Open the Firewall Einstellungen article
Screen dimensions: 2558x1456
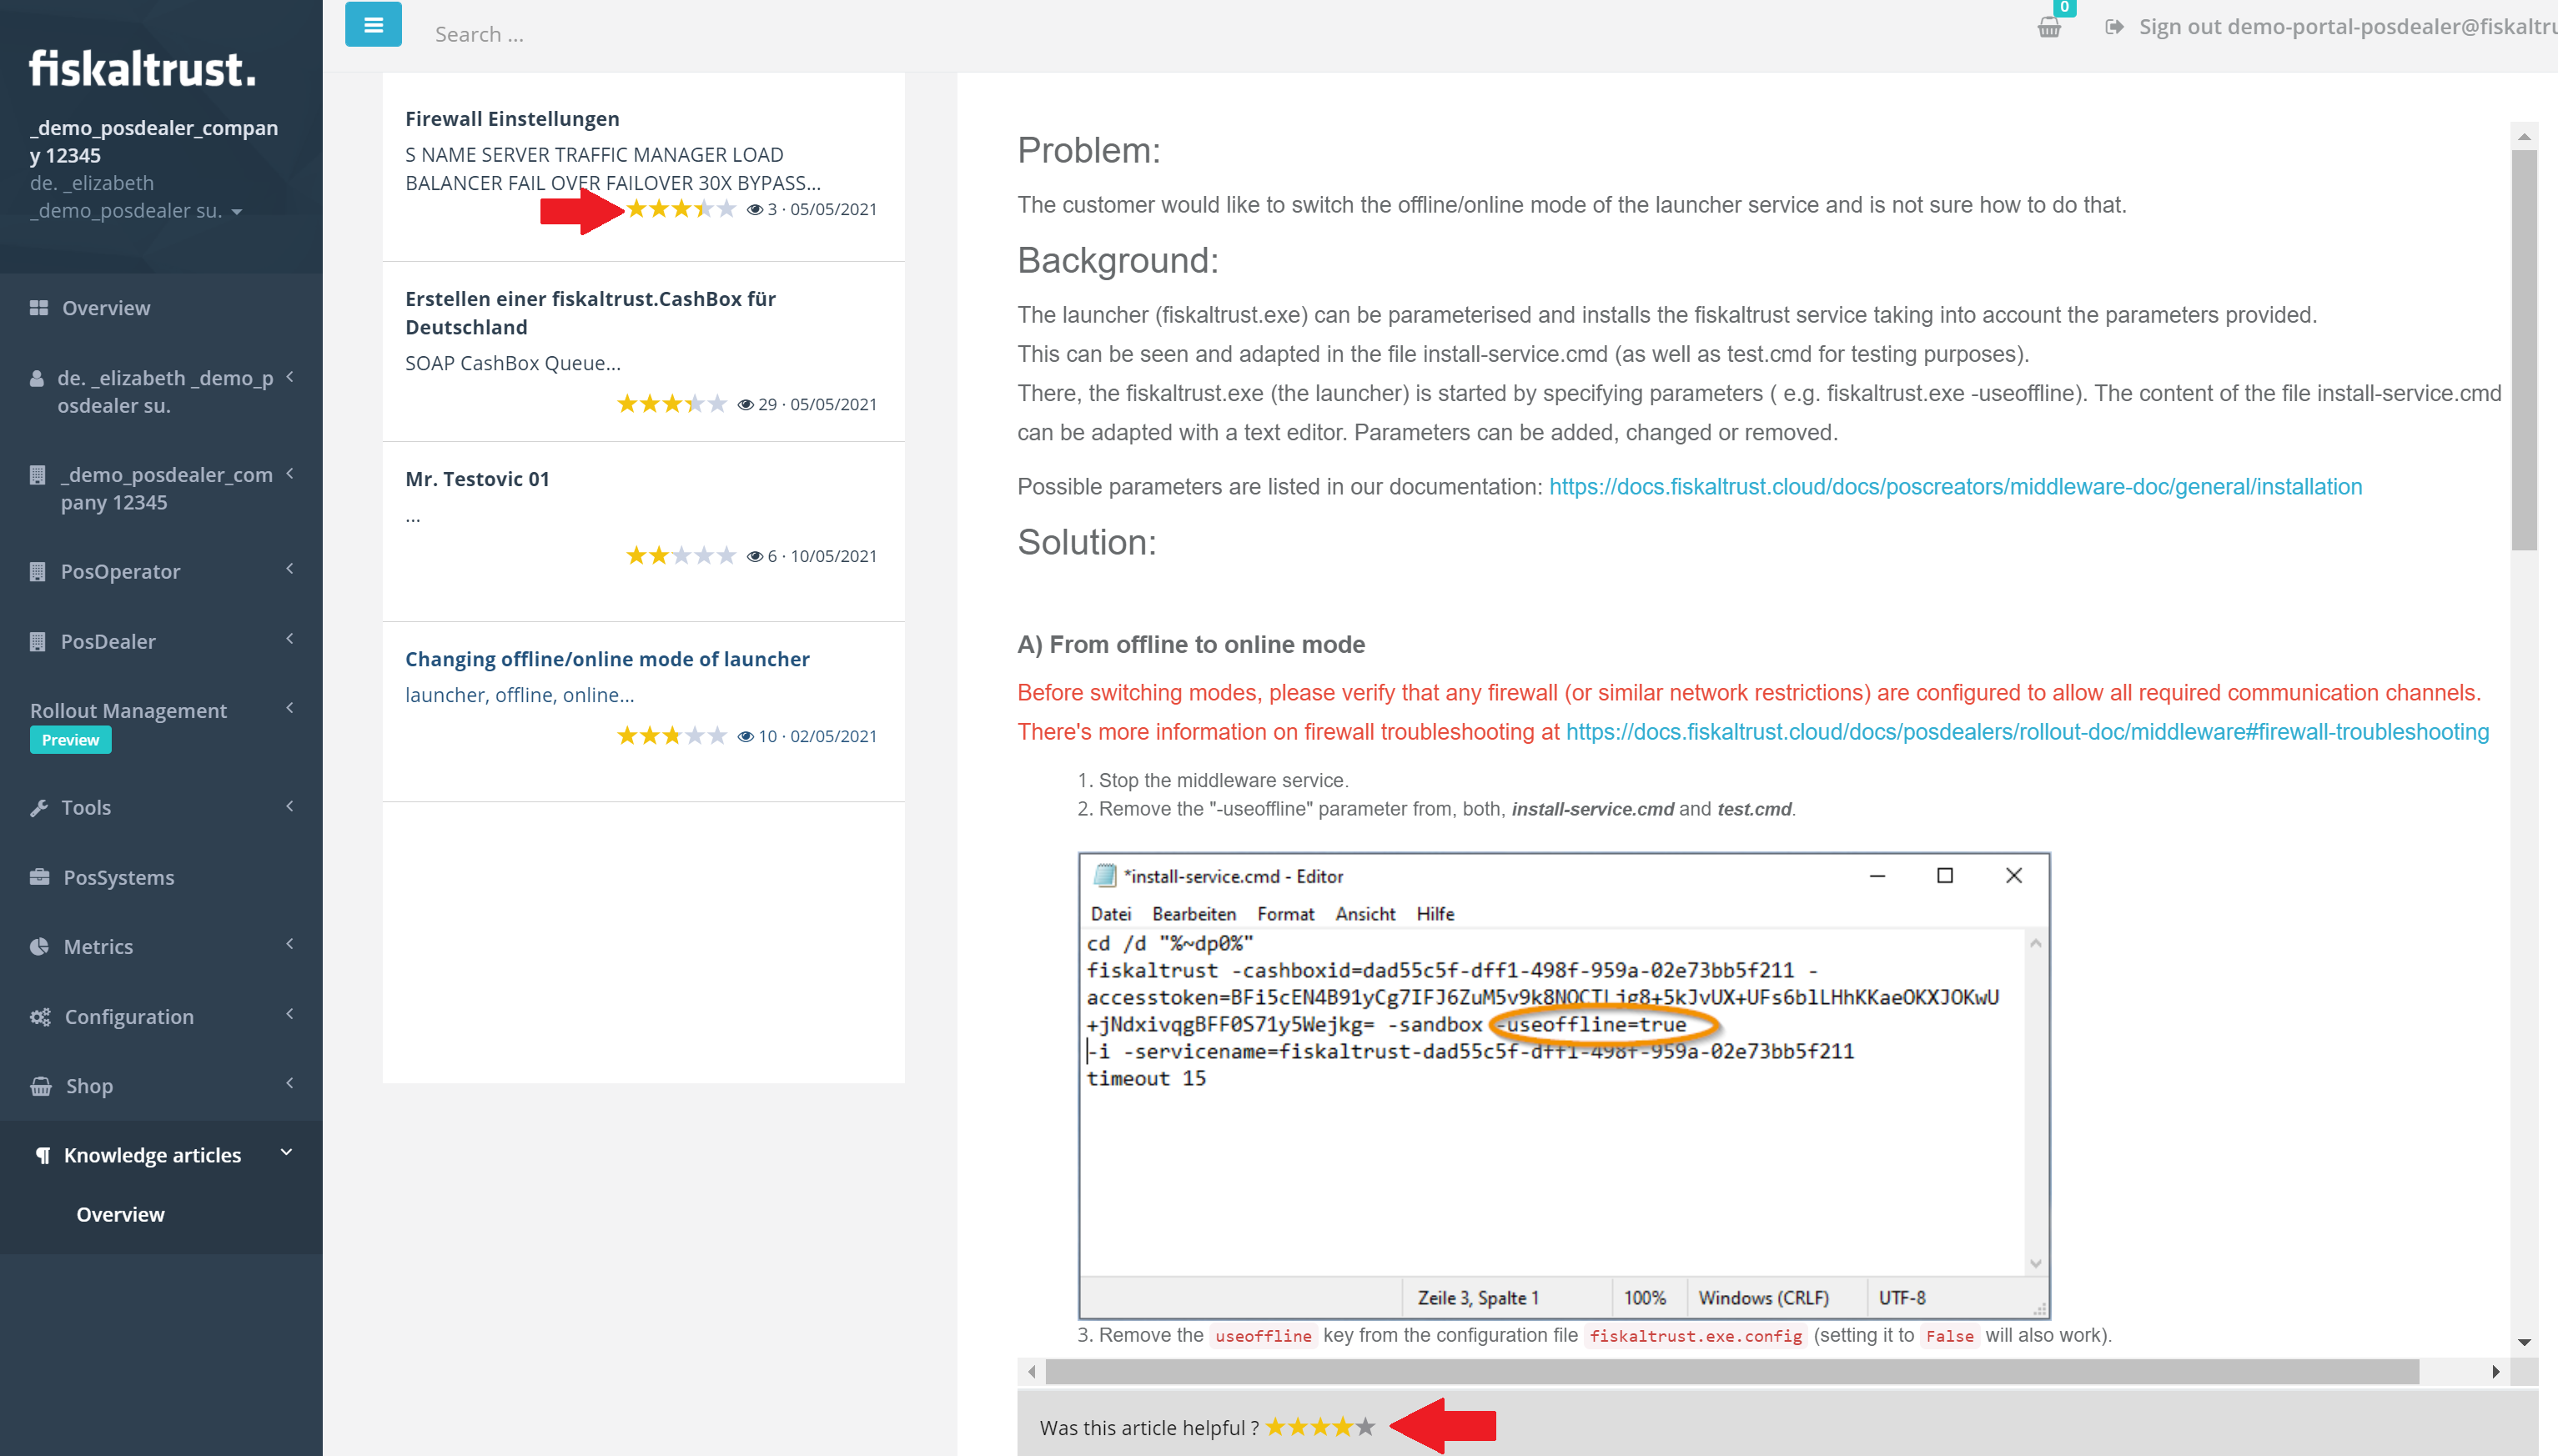tap(512, 119)
